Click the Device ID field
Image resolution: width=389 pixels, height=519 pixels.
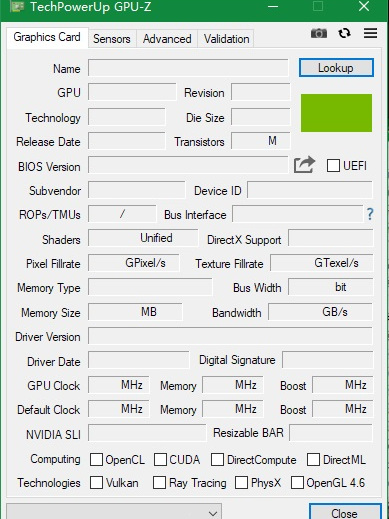310,190
